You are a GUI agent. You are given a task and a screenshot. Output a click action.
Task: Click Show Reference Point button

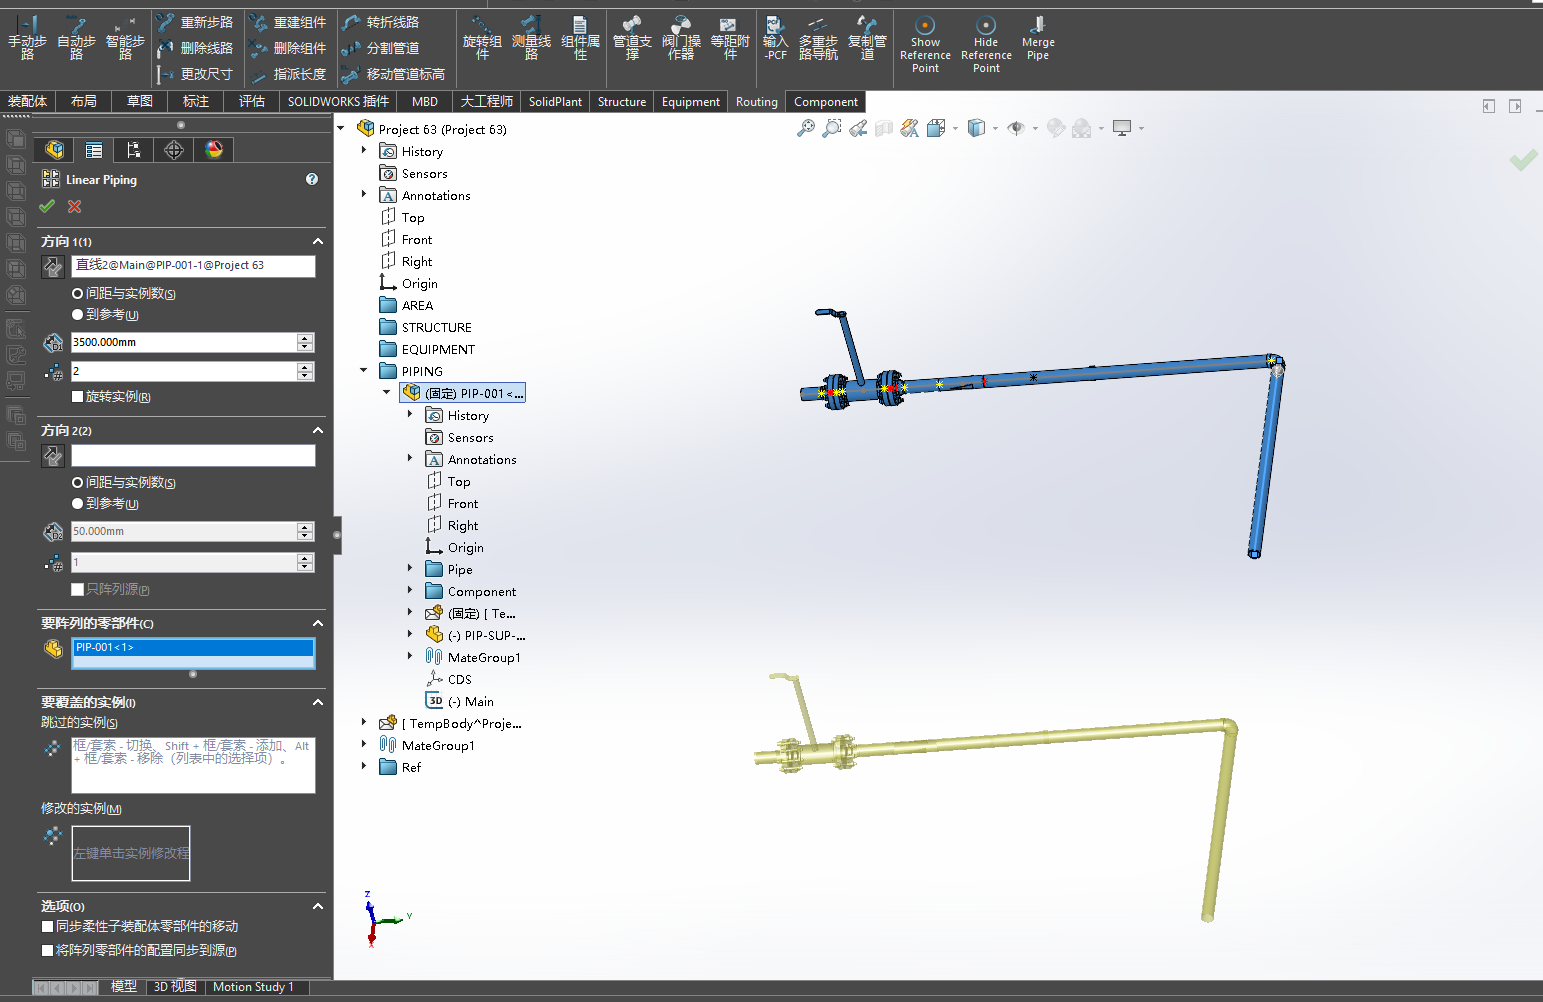coord(925,45)
